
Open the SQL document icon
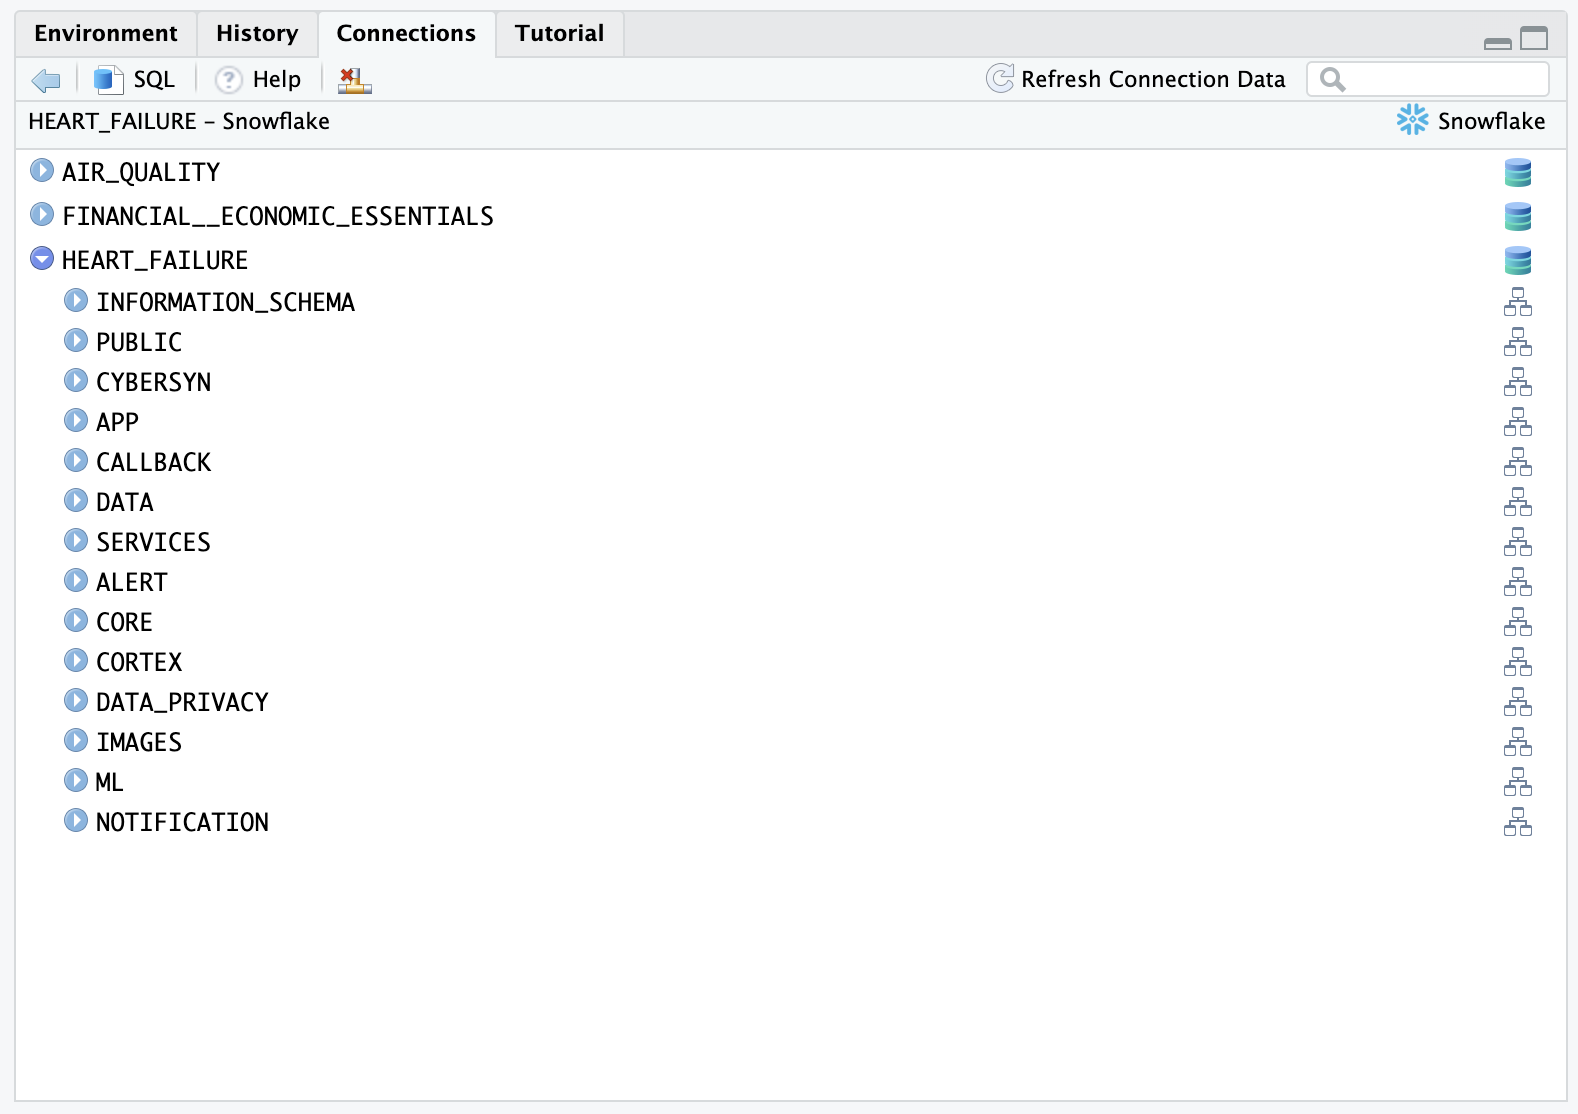click(108, 80)
